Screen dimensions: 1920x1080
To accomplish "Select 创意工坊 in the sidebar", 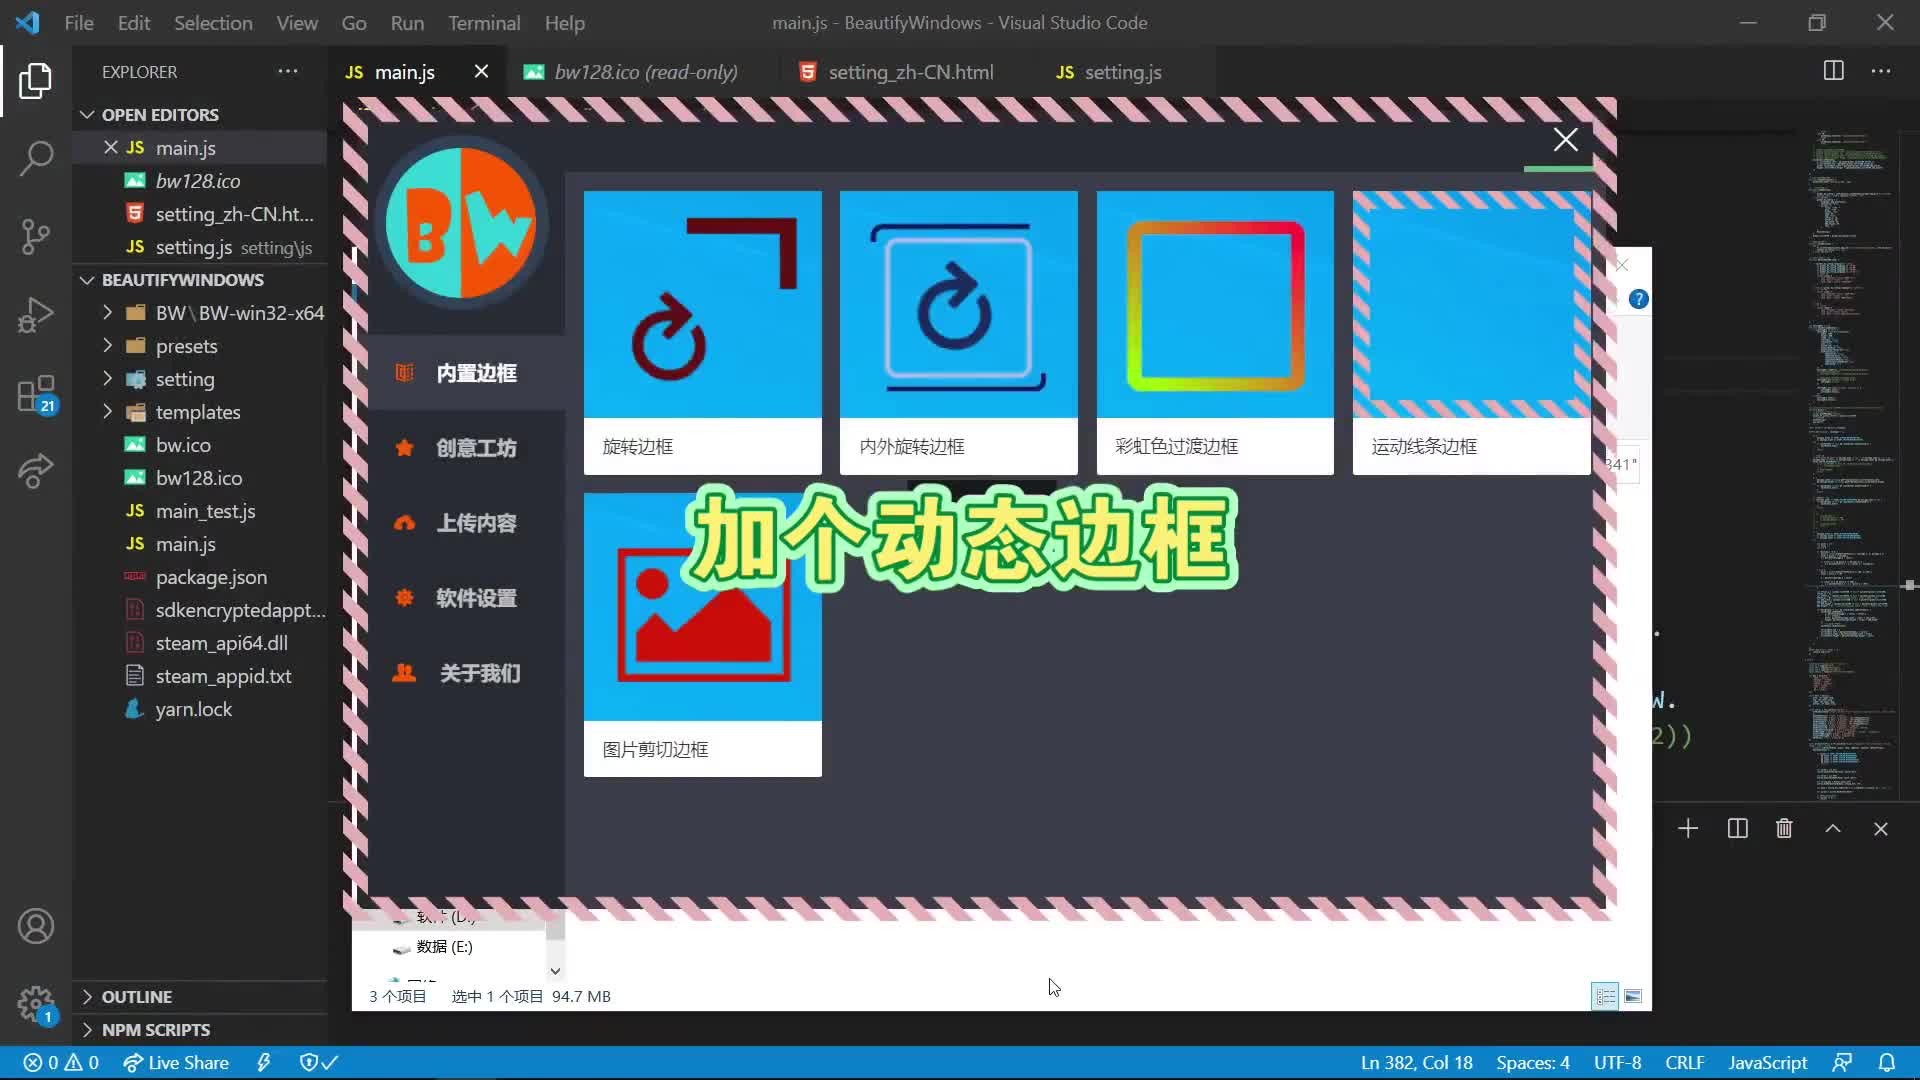I will (476, 448).
